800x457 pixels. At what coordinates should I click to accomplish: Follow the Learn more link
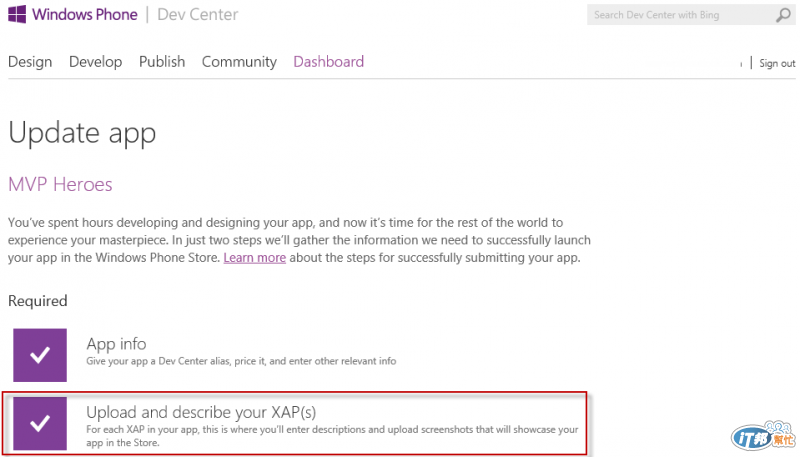click(x=255, y=258)
